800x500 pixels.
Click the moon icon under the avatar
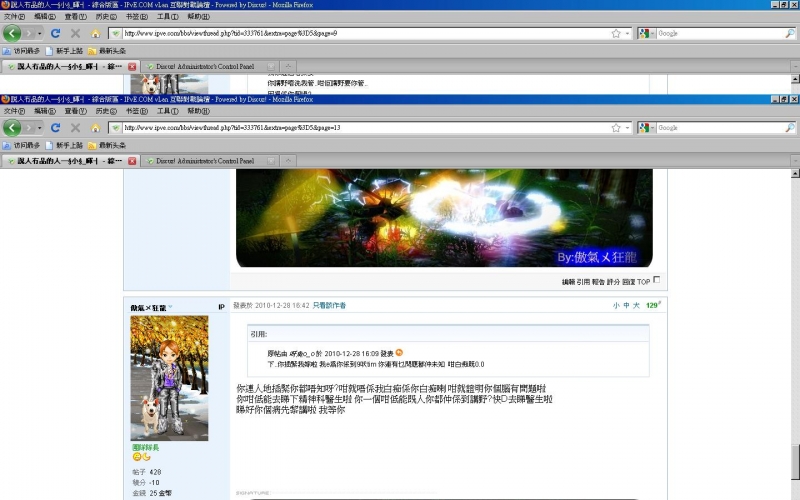coord(146,457)
